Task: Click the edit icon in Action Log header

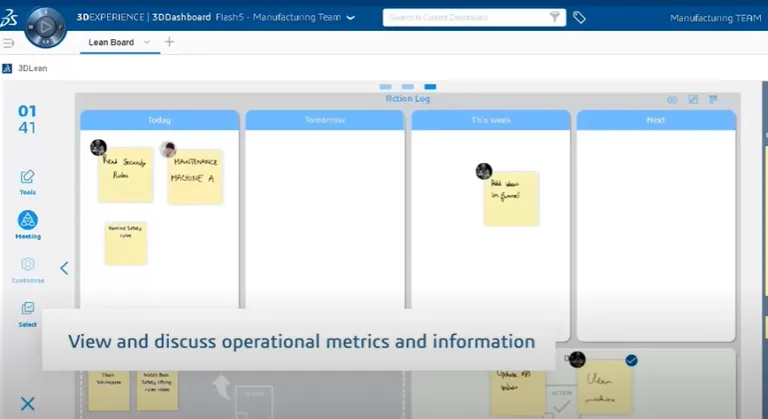Action: click(x=693, y=99)
